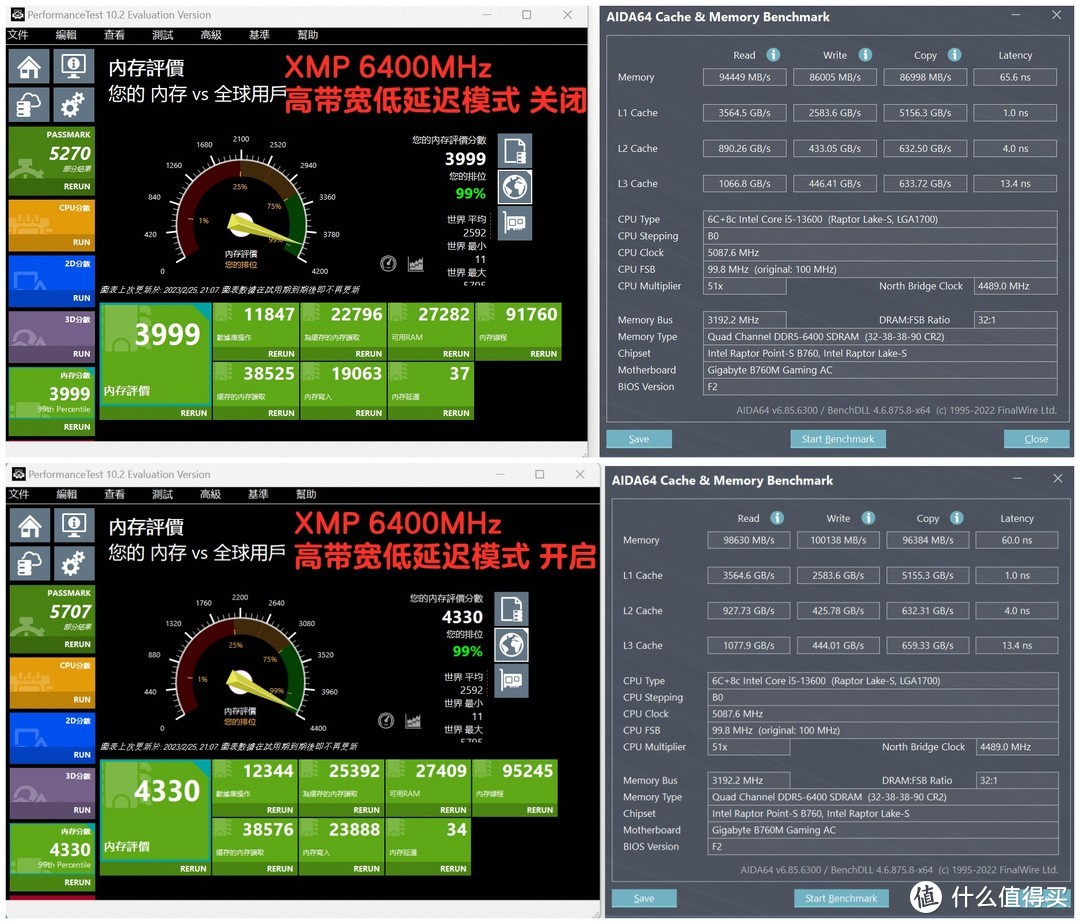The width and height of the screenshot is (1080, 924).
Task: Click Start Benchmark in AIDA64 window with 94449 MB/s read
Action: pyautogui.click(x=838, y=439)
